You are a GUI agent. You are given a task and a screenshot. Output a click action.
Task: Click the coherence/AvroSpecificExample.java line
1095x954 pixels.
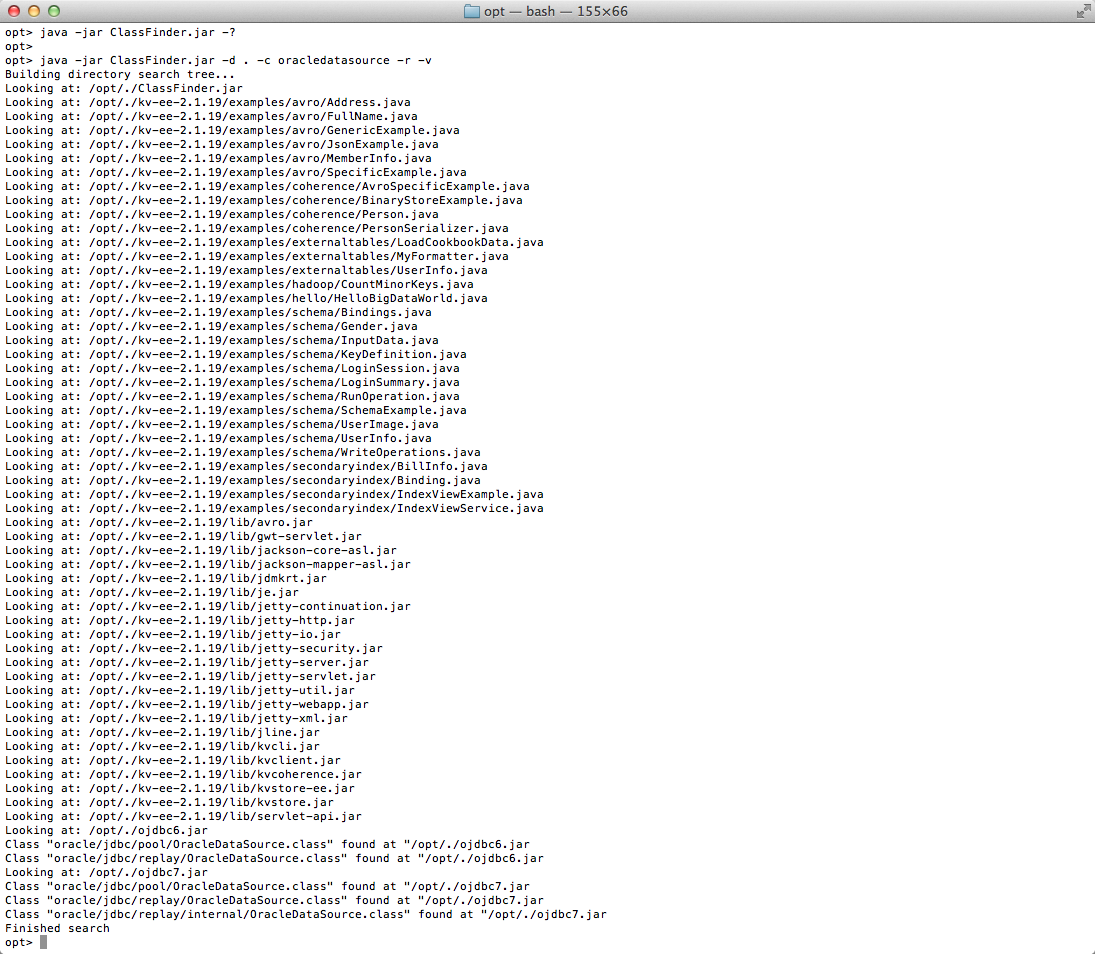tap(267, 186)
